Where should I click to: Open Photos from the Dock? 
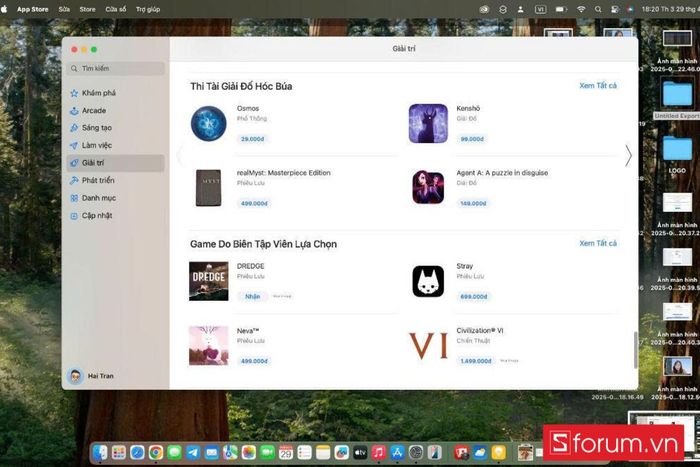click(249, 453)
